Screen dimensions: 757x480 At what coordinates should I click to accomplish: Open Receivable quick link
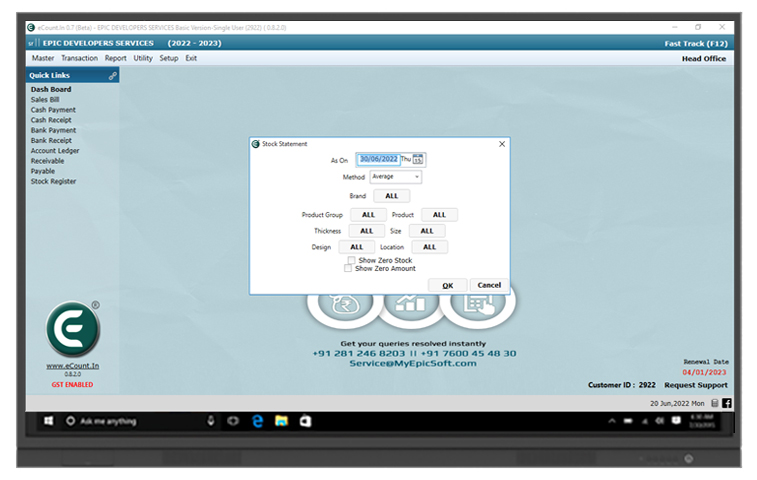pos(47,161)
